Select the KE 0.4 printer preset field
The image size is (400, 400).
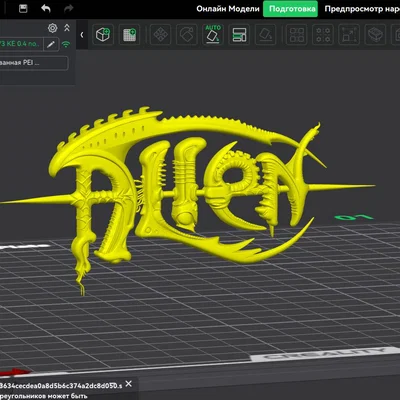21,44
